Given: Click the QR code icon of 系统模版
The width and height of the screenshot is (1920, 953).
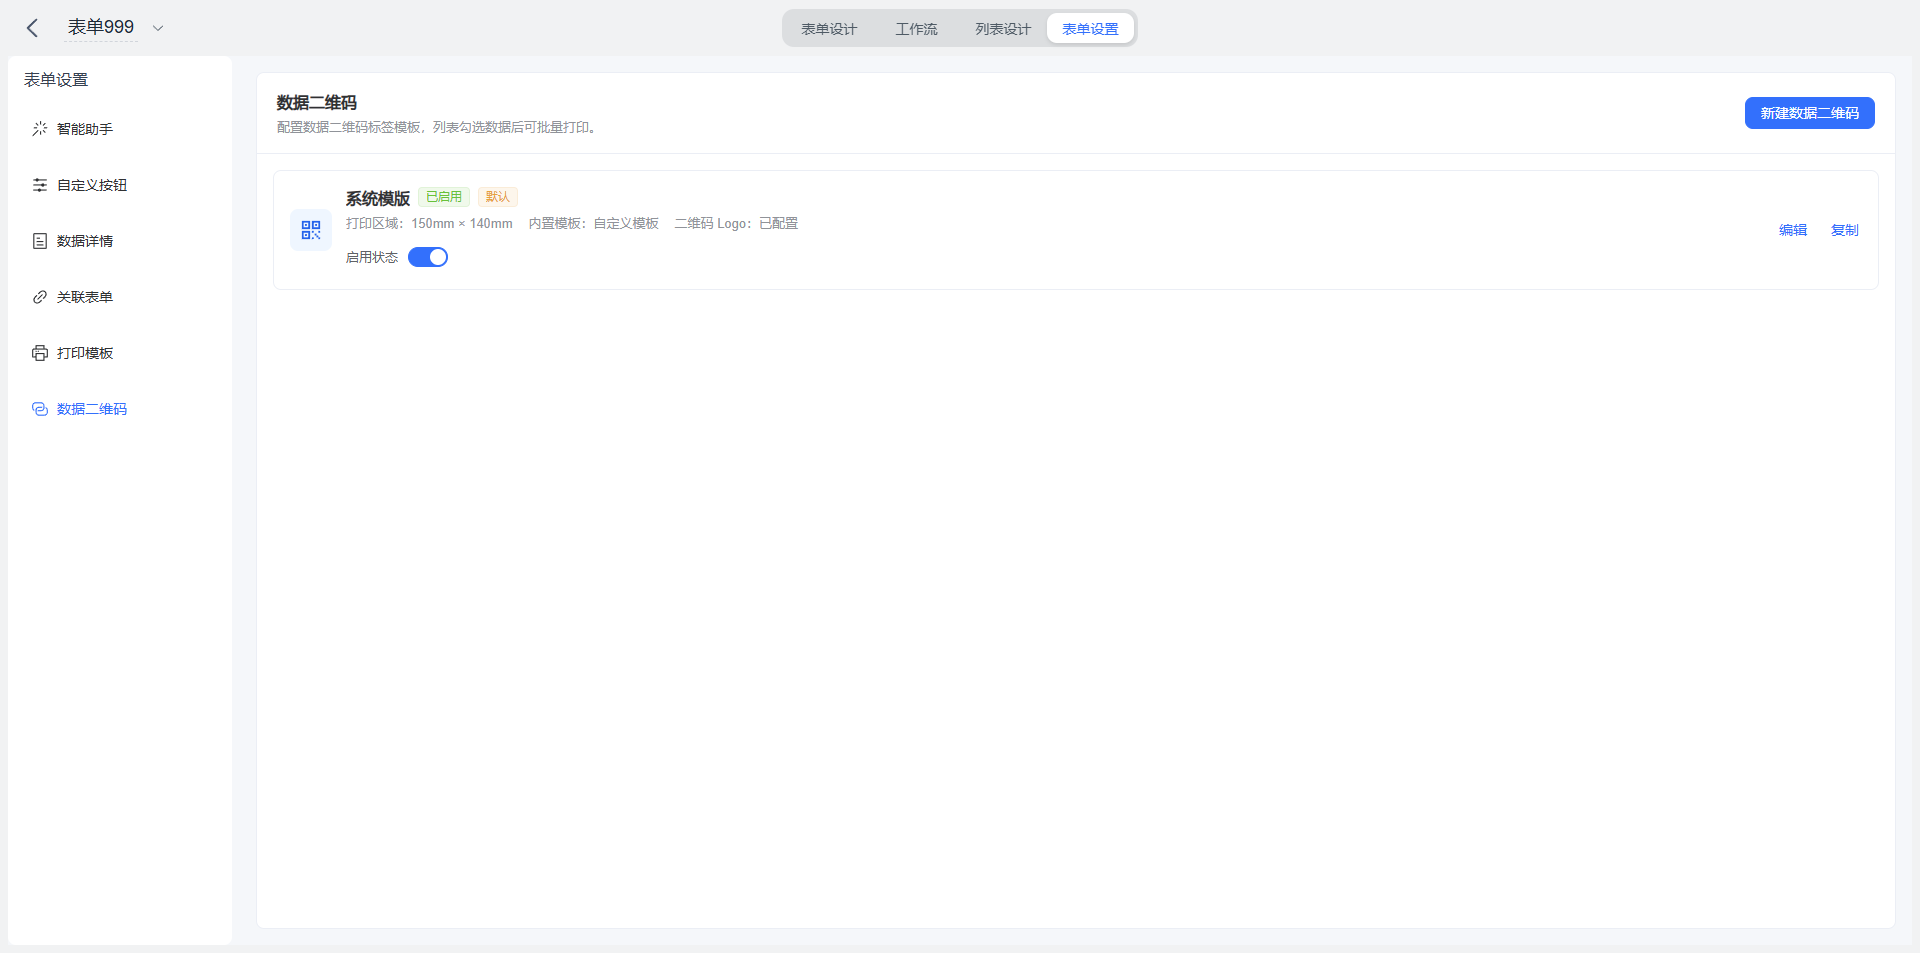Looking at the screenshot, I should coord(311,230).
